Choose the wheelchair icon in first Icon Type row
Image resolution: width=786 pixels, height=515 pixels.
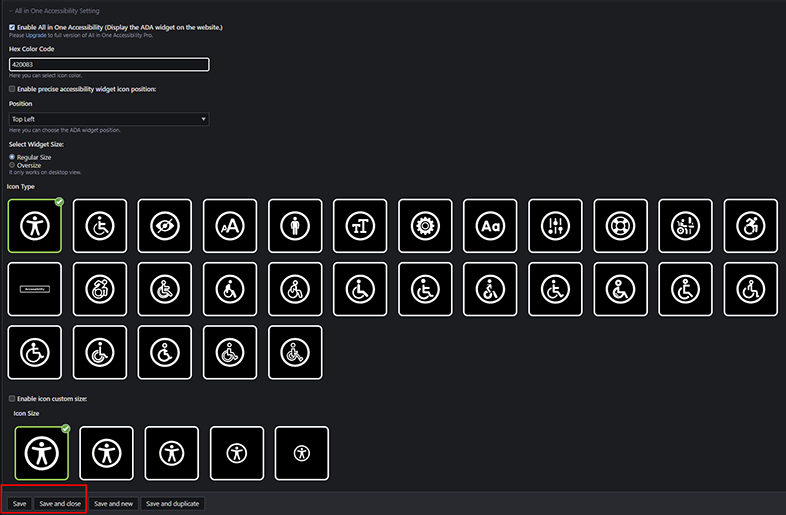(100, 226)
